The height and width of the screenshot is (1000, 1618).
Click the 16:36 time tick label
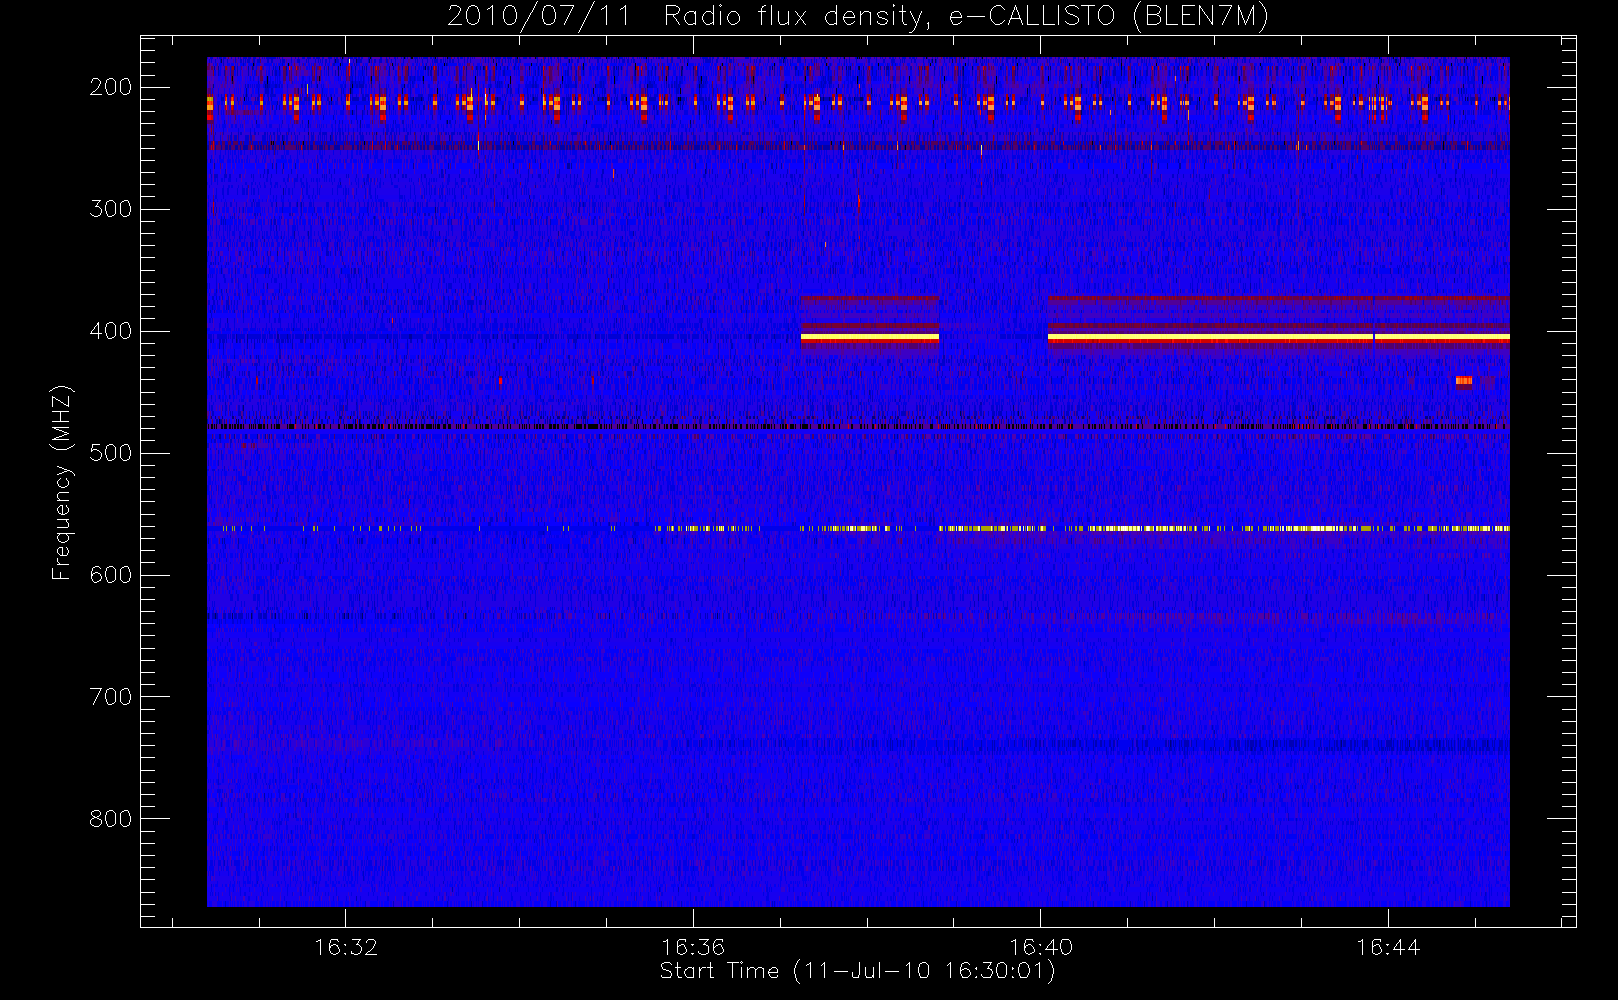click(693, 947)
